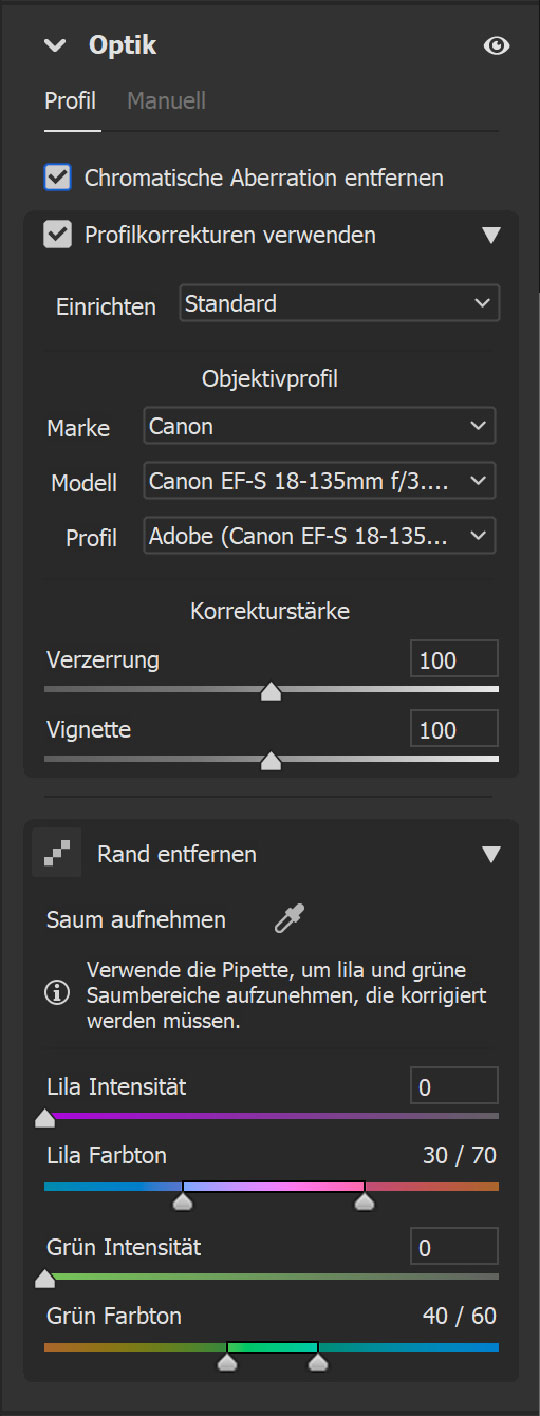Viewport: 540px width, 1416px height.
Task: Click the Grün Intensität slider handle
Action: coord(45,1278)
